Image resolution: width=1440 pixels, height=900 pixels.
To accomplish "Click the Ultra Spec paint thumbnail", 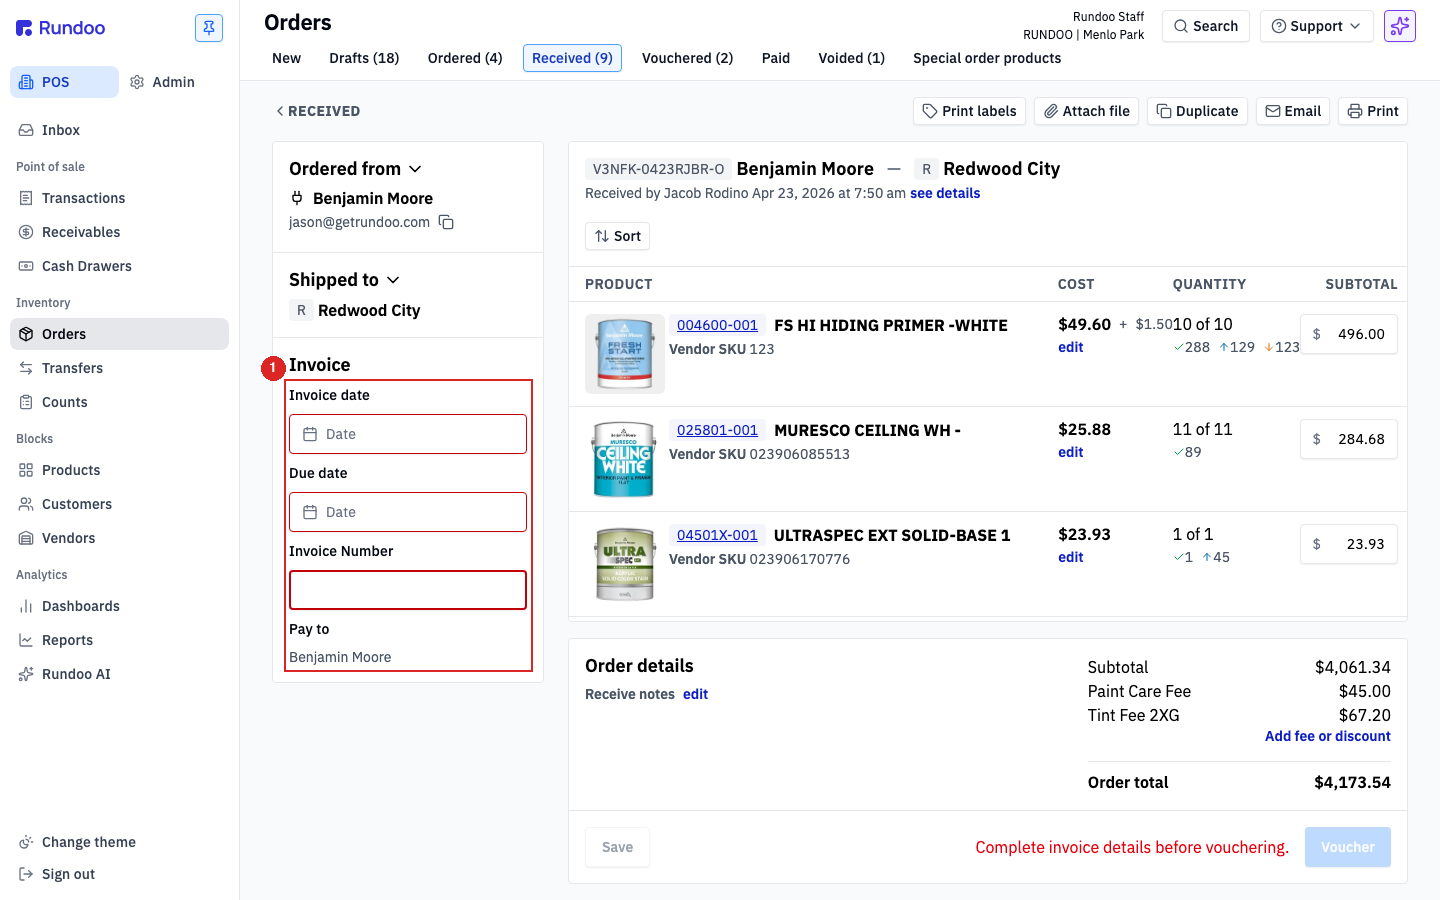I will point(625,564).
